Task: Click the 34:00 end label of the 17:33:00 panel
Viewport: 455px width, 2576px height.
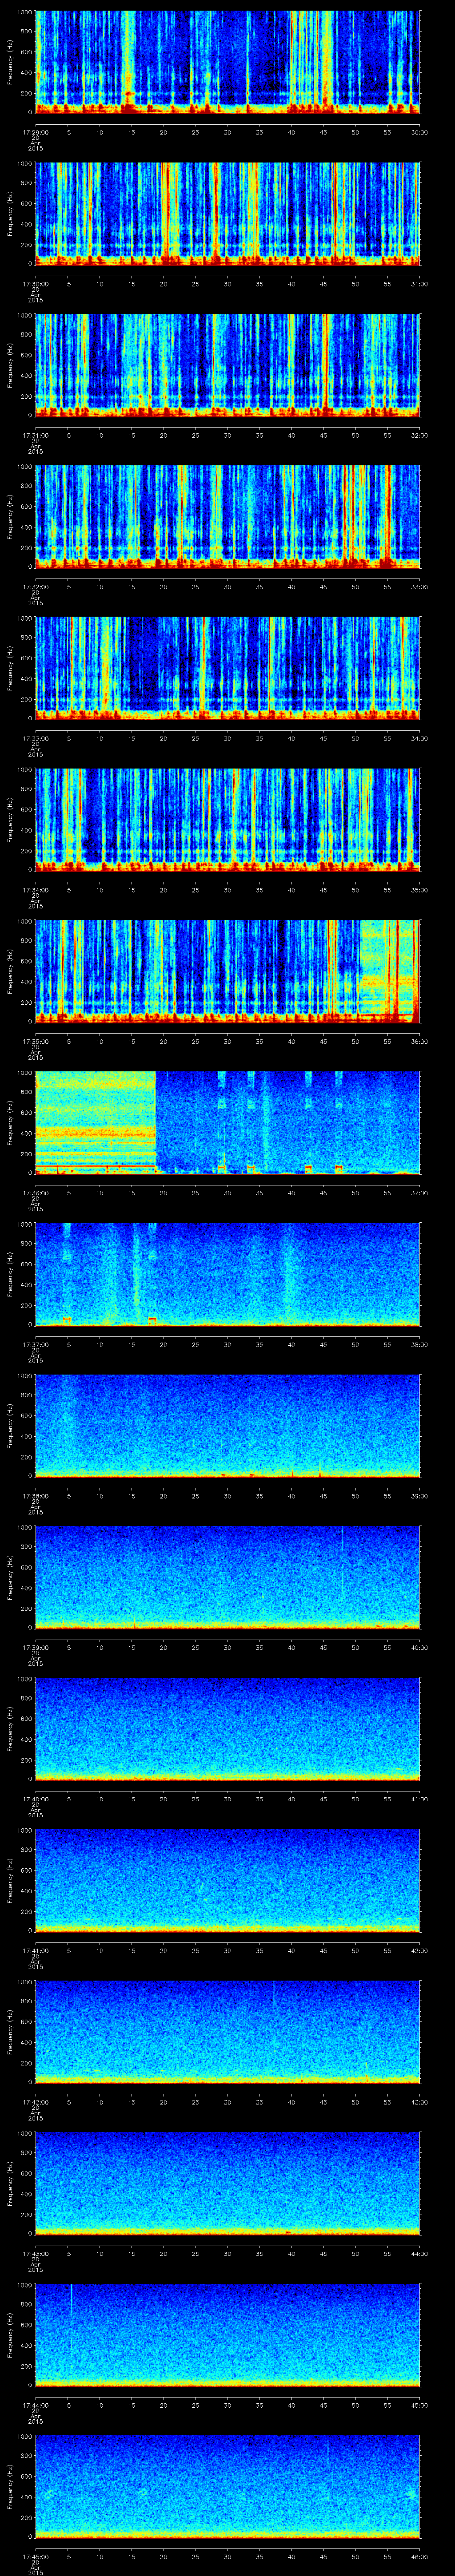Action: coord(419,738)
